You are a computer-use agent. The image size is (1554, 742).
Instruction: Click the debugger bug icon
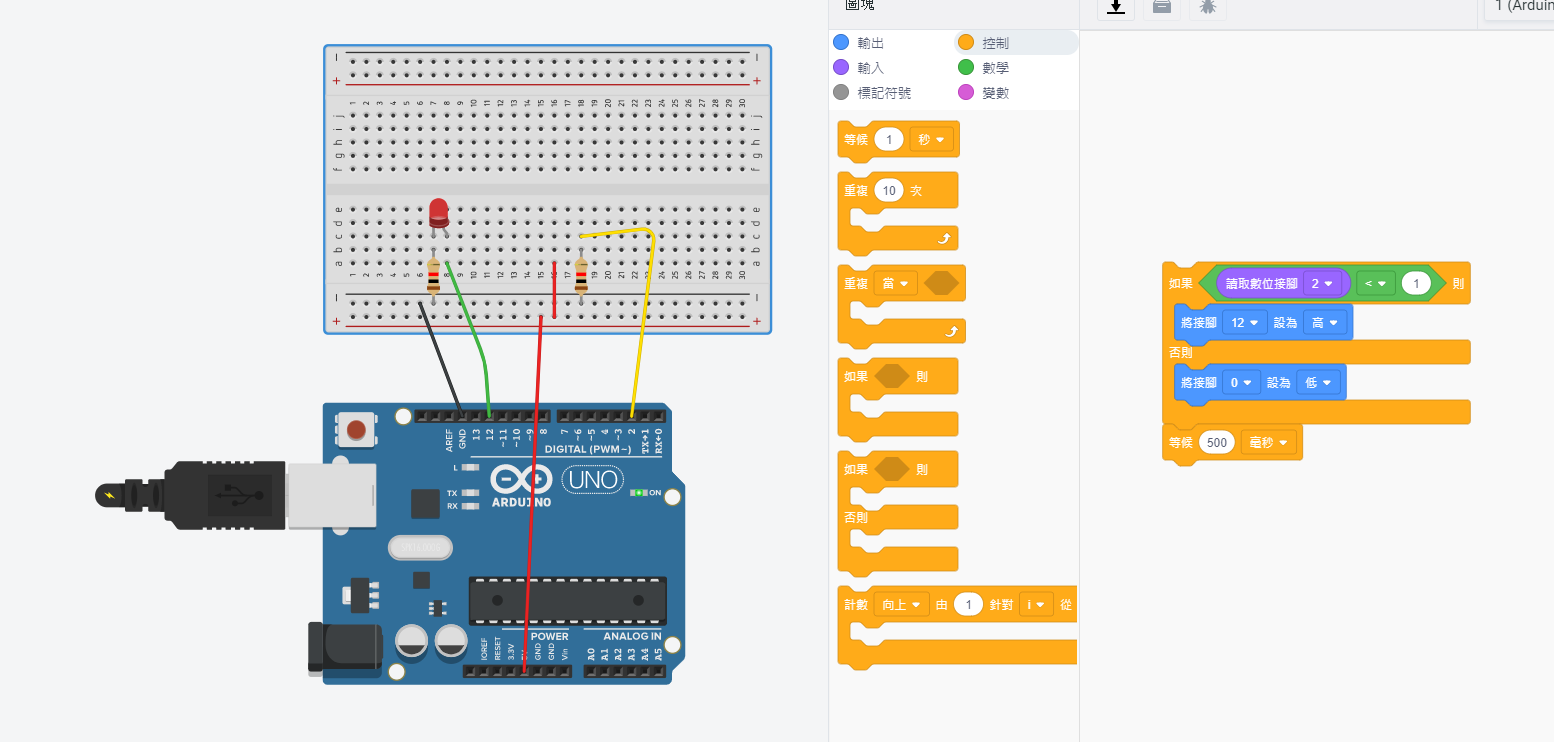(1207, 7)
